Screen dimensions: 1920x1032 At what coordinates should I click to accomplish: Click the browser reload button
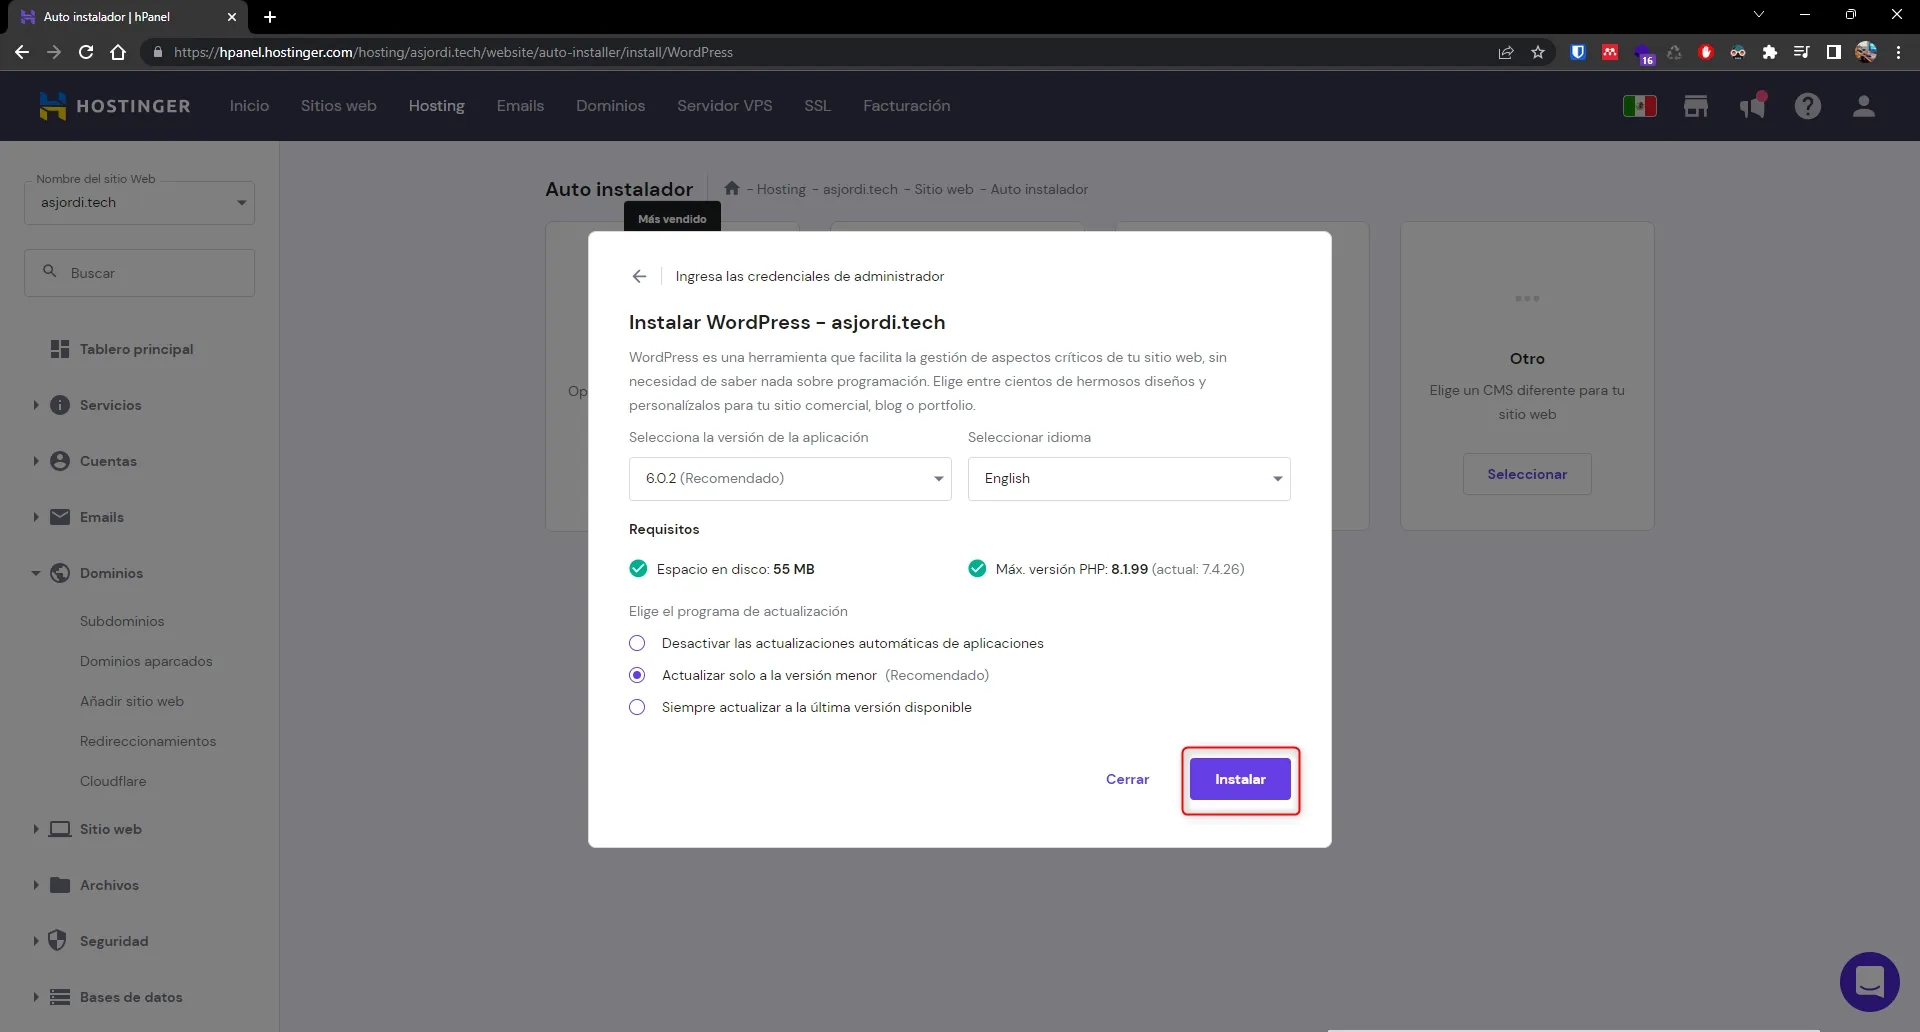click(x=86, y=52)
